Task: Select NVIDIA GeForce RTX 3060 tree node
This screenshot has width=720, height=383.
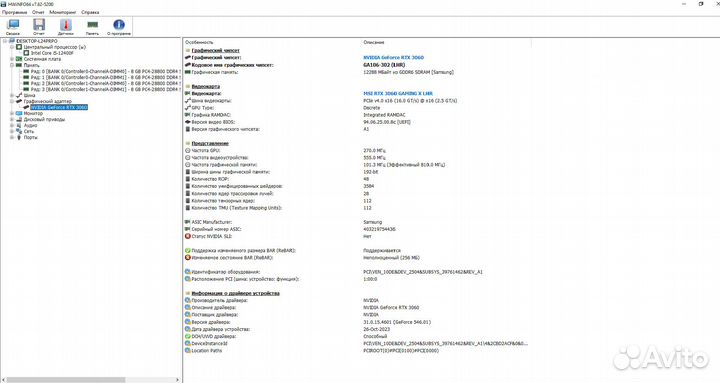Action: pos(59,107)
